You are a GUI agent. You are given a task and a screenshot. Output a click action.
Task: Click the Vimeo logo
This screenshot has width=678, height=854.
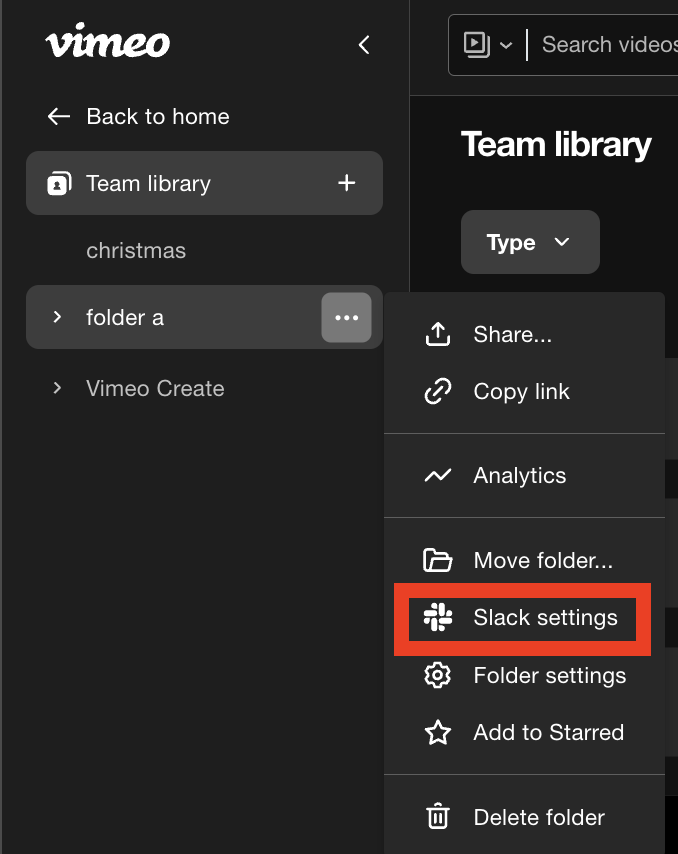click(x=108, y=43)
